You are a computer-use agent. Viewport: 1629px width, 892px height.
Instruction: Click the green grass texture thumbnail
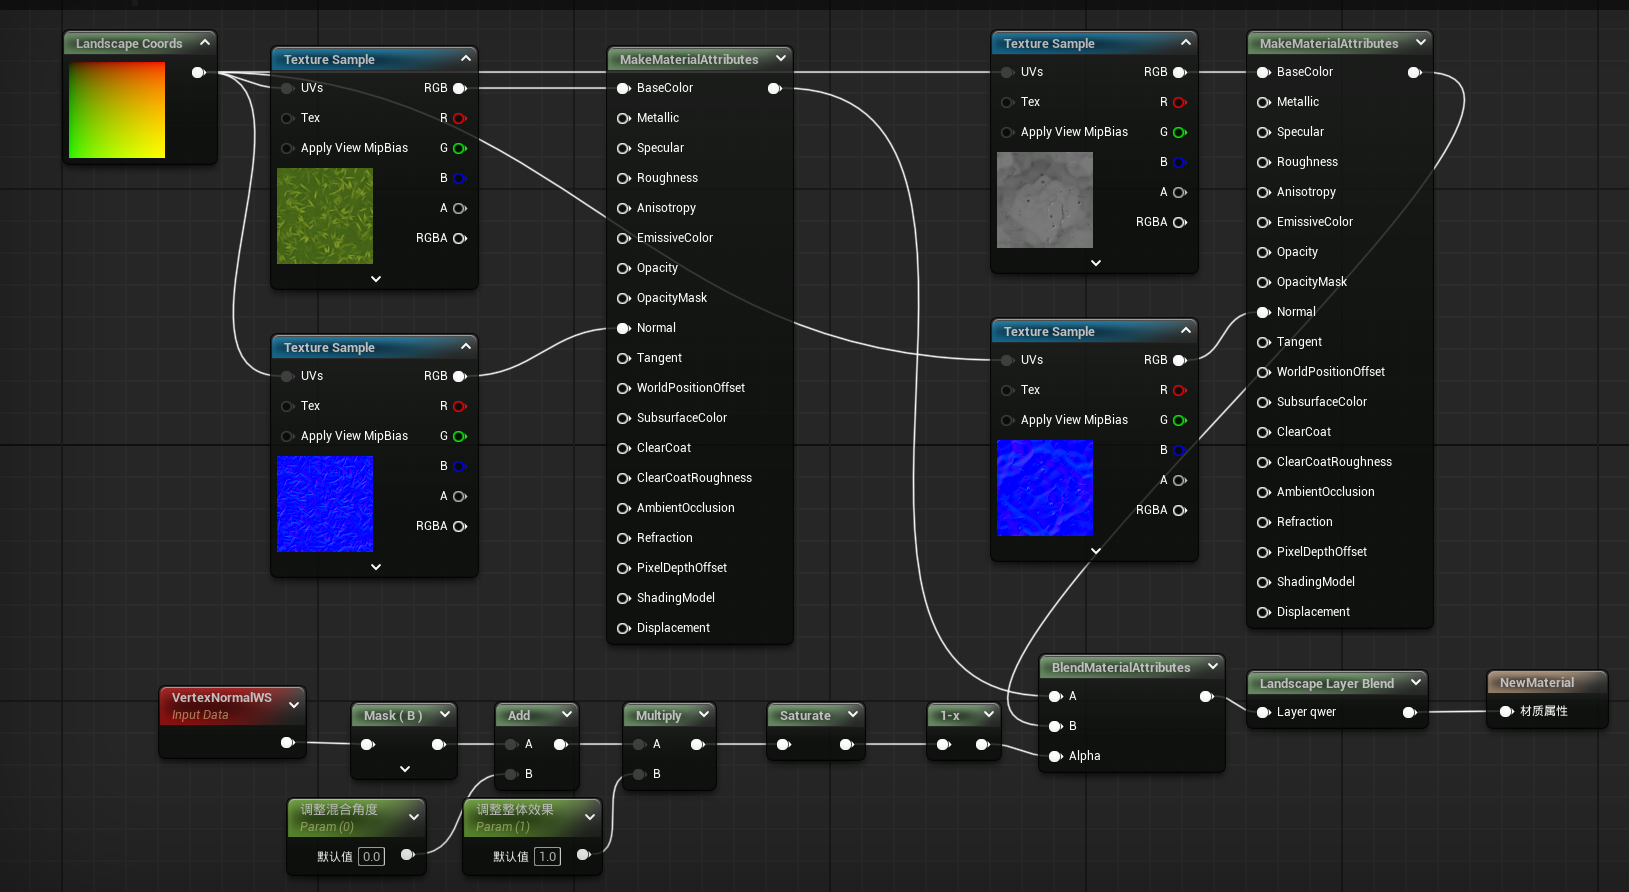pyautogui.click(x=325, y=216)
